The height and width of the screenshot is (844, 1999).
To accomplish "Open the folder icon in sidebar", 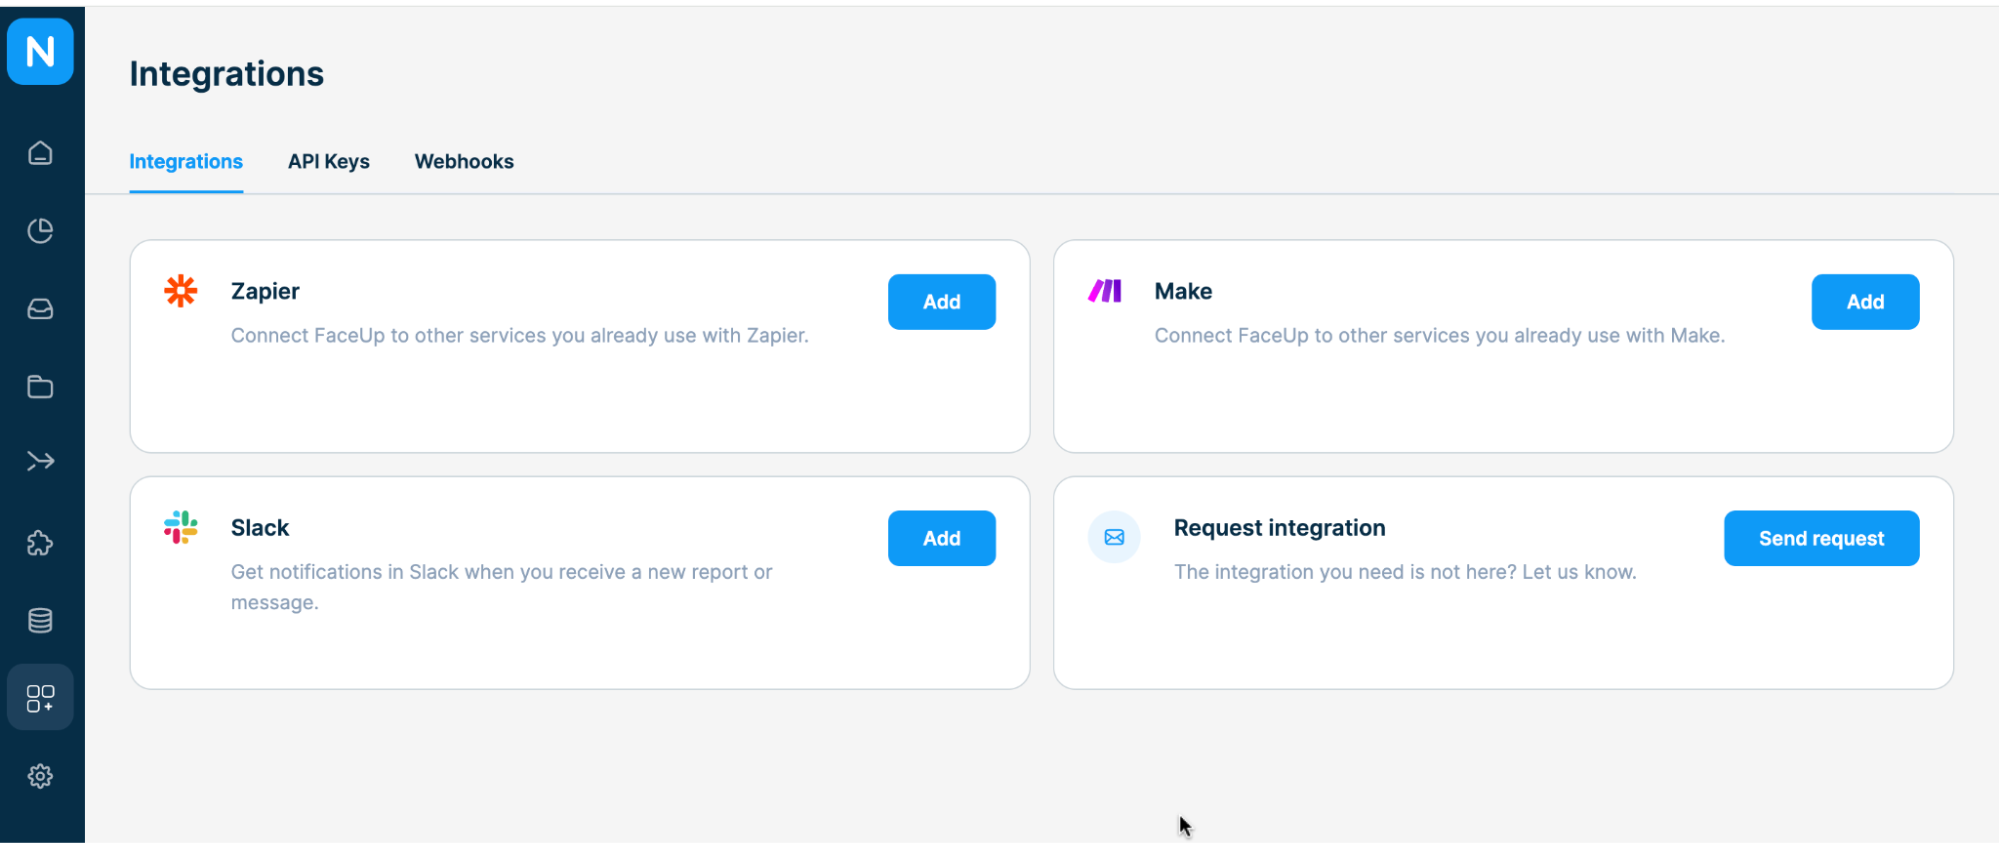I will click(40, 387).
